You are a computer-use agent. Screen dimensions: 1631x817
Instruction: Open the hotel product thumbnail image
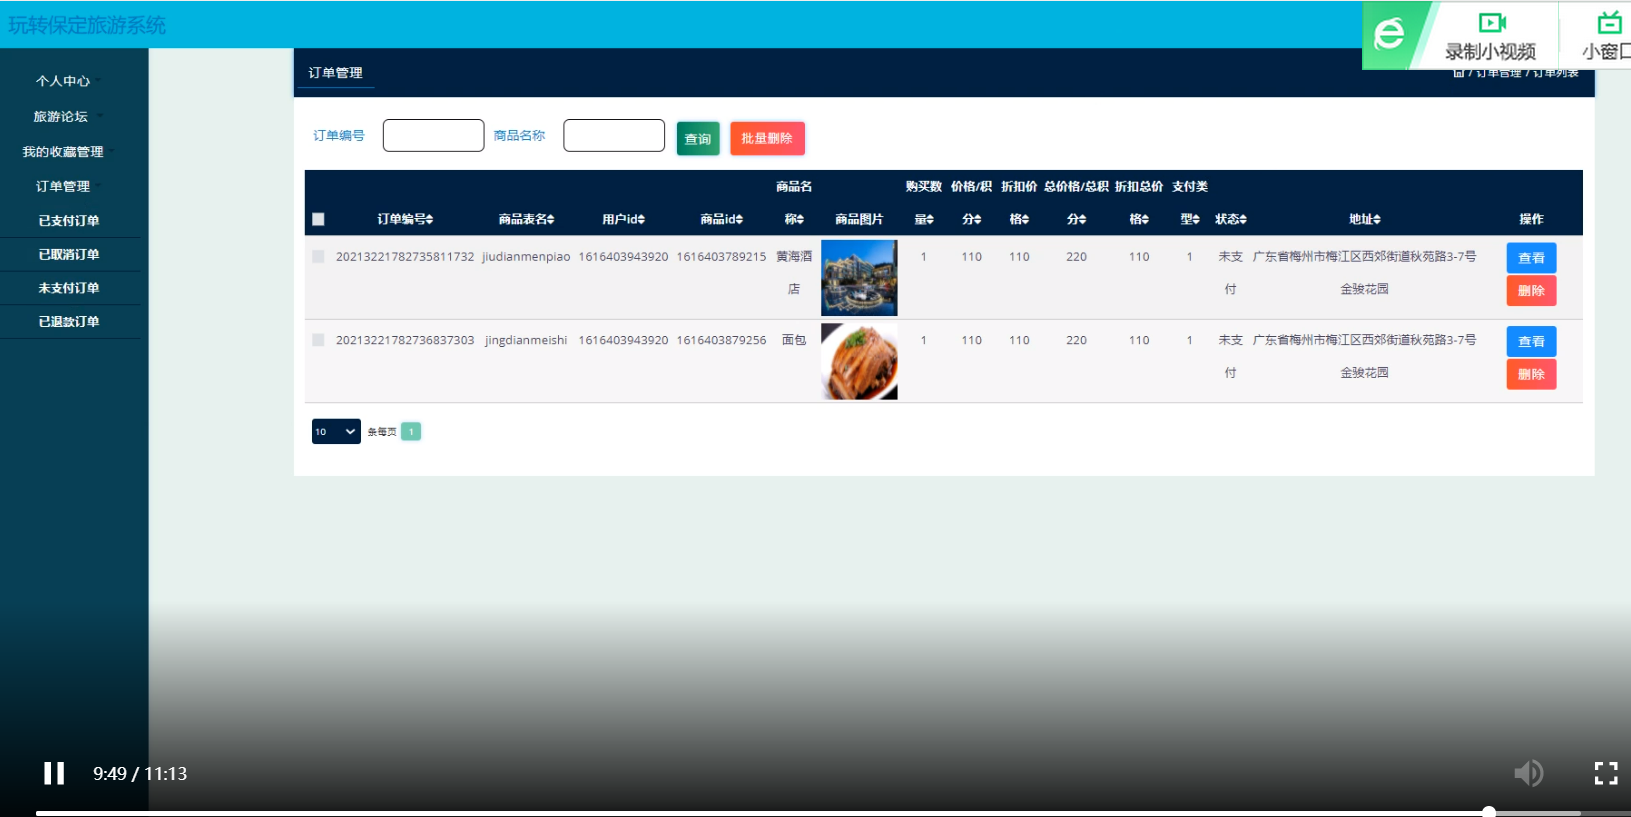click(859, 278)
